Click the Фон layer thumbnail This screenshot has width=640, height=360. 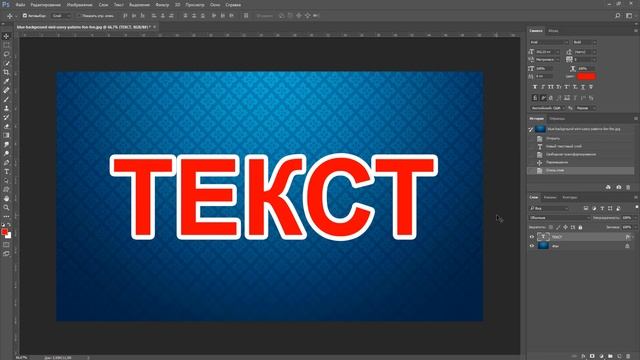543,246
